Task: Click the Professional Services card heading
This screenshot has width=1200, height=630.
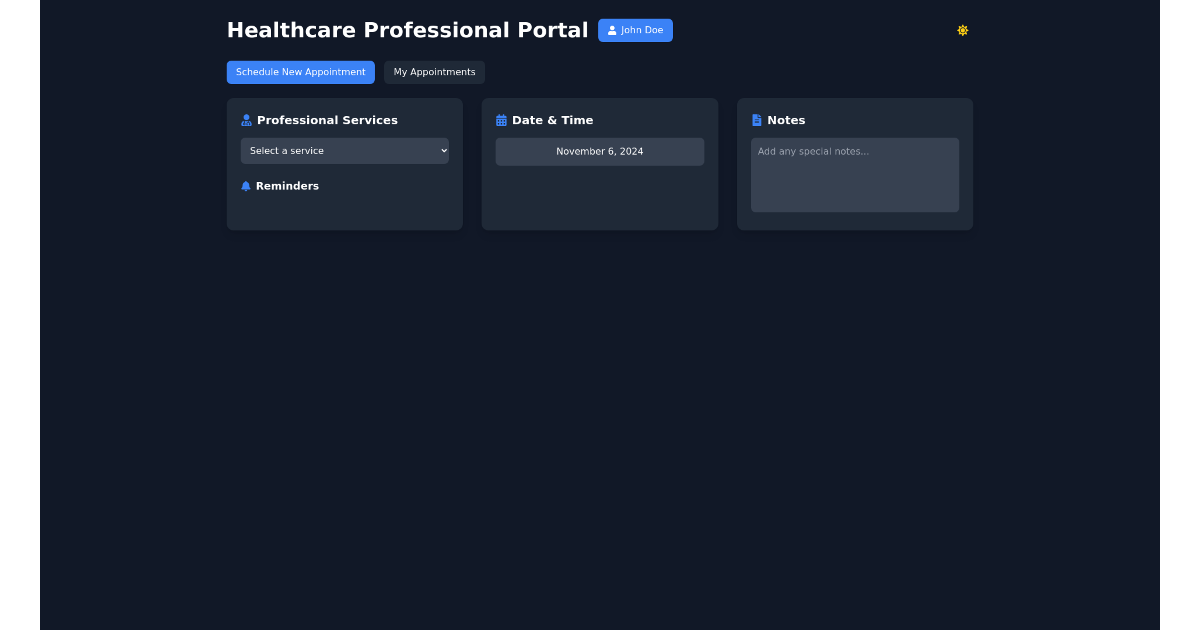Action: click(x=327, y=120)
